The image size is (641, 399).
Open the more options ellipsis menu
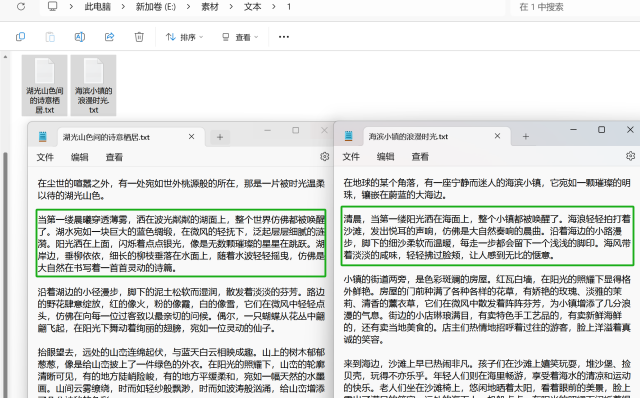coord(284,37)
